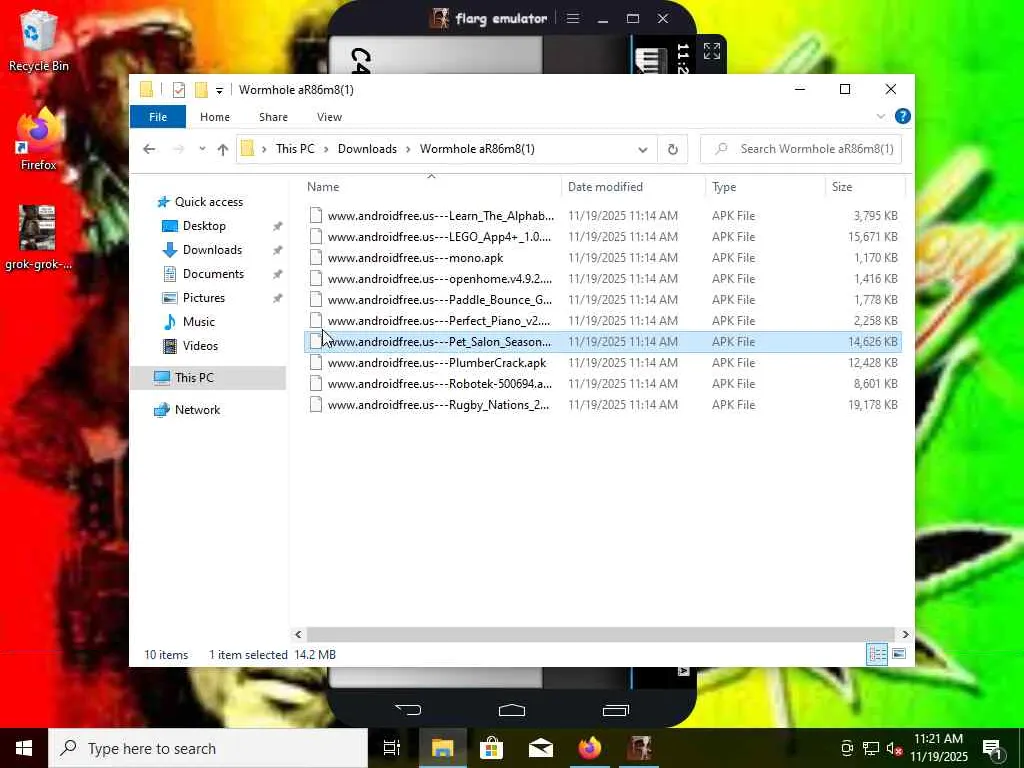Open the View ribbon tab
This screenshot has width=1024, height=768.
point(329,117)
